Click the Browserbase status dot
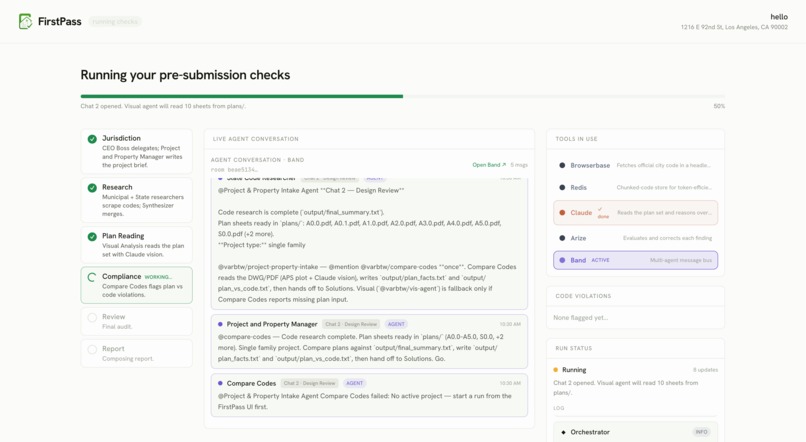Viewport: 806px width, 442px height. [x=562, y=165]
